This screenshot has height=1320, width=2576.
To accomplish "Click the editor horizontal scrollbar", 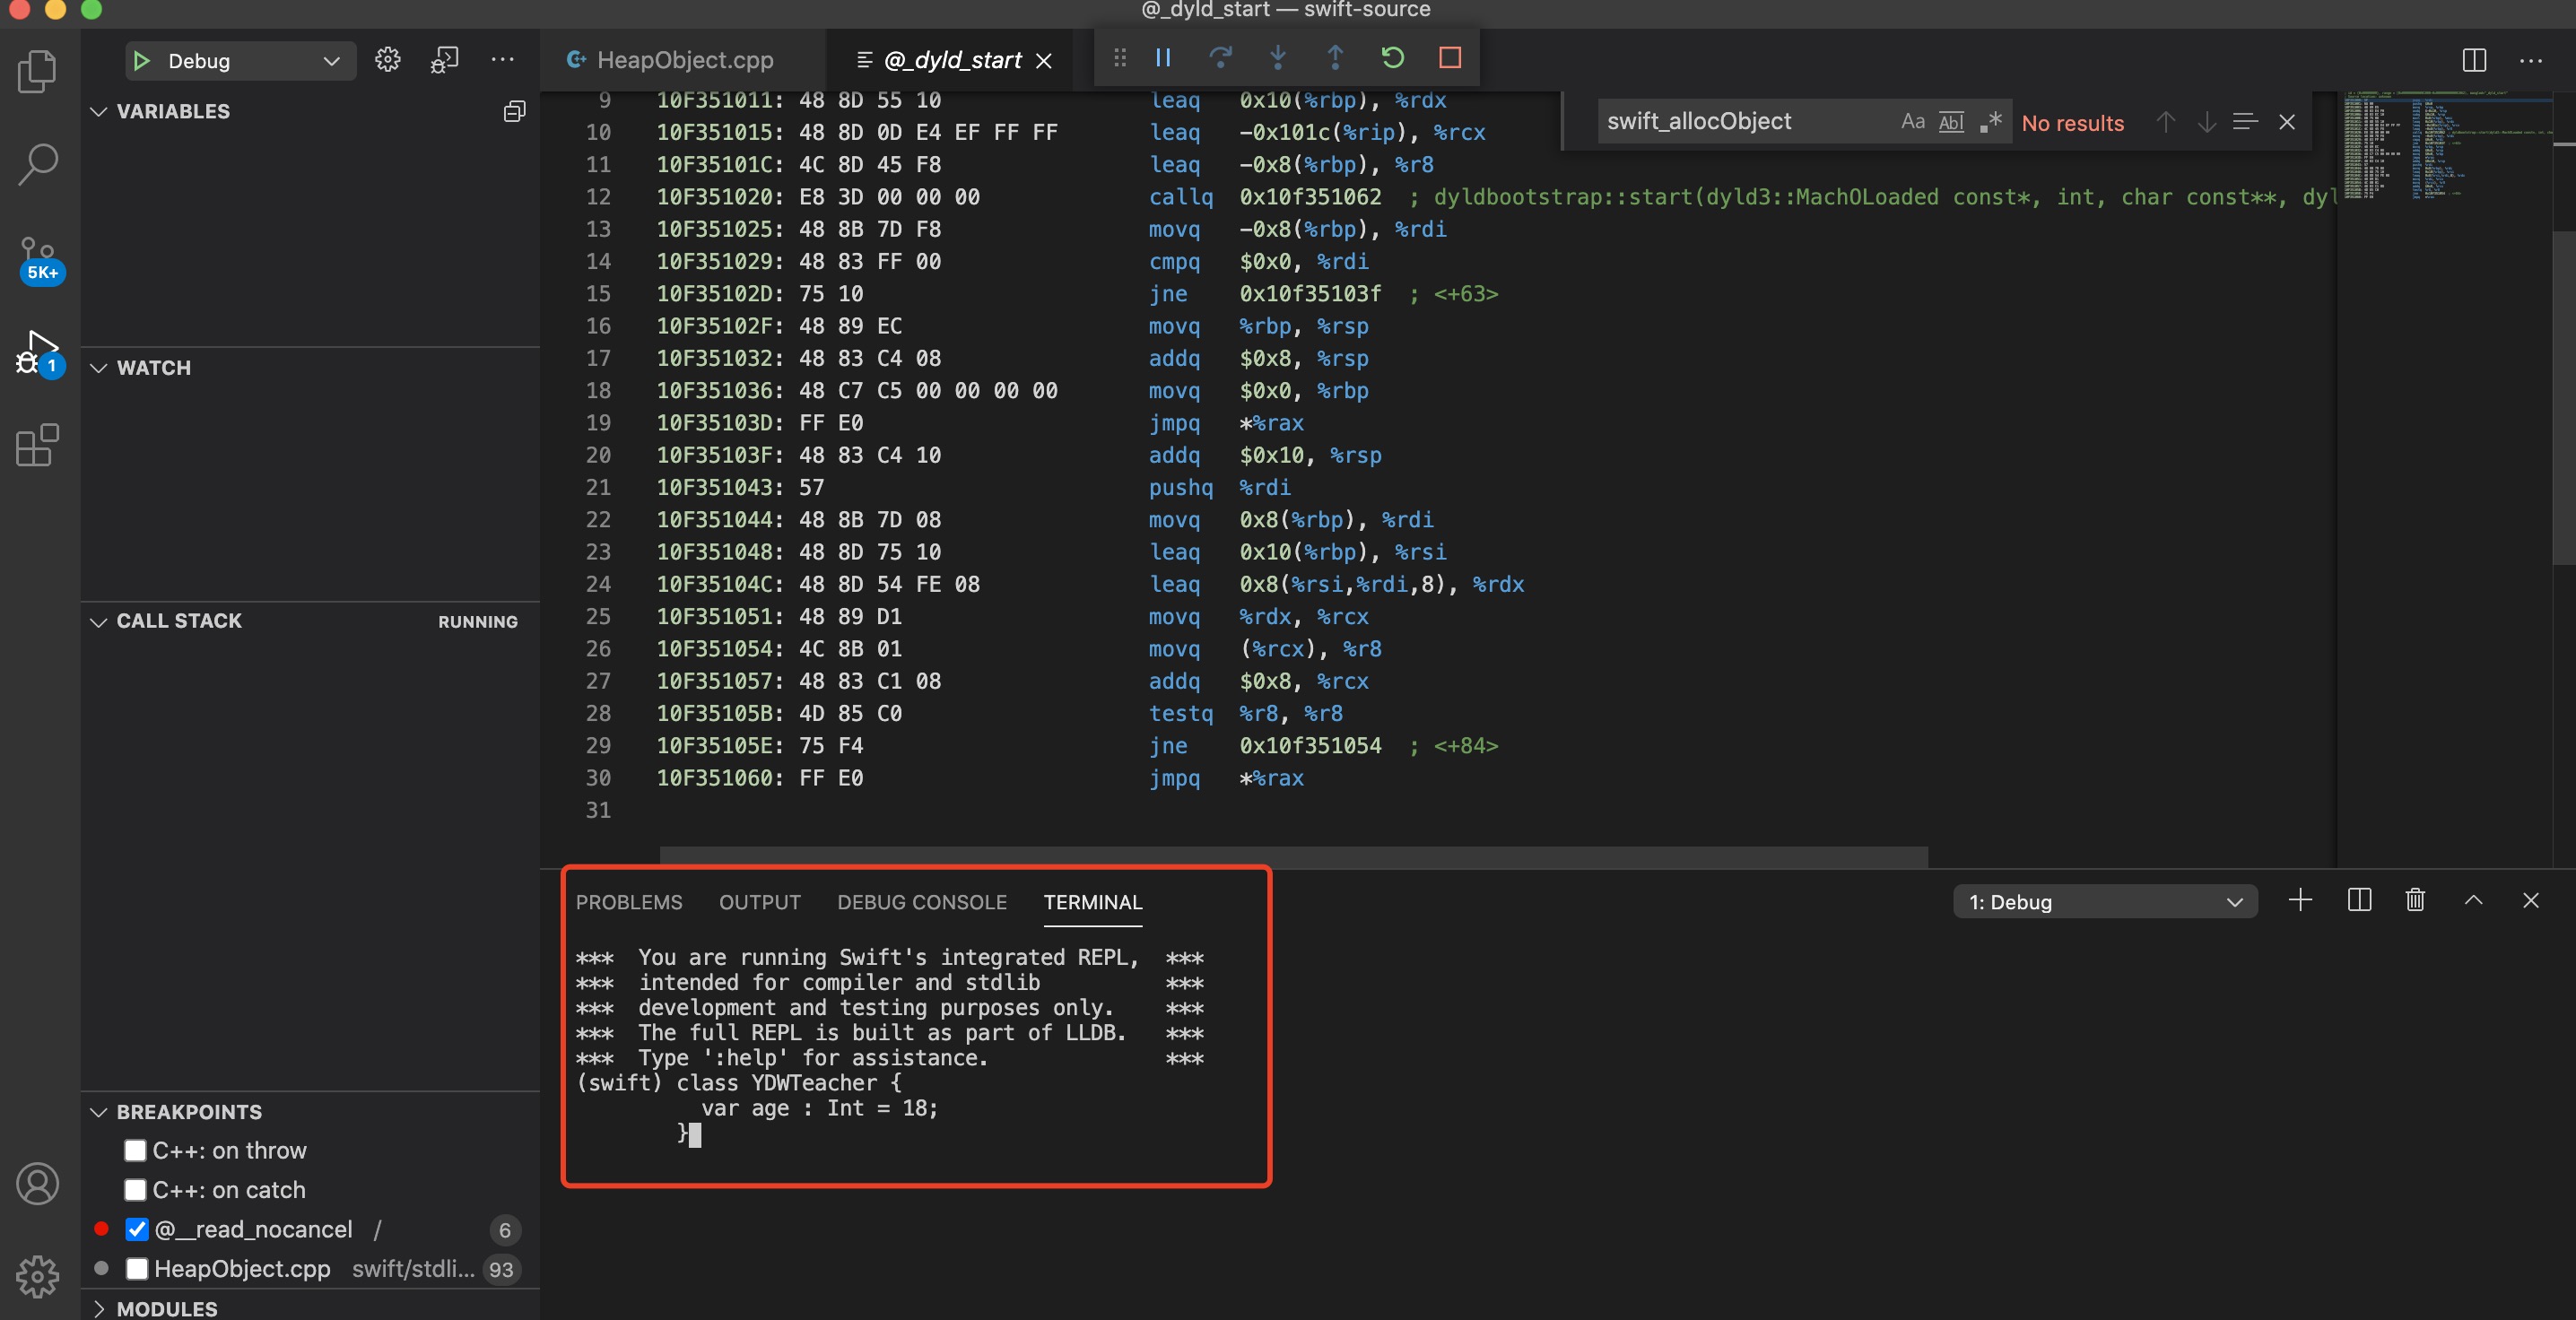I will (x=1293, y=856).
